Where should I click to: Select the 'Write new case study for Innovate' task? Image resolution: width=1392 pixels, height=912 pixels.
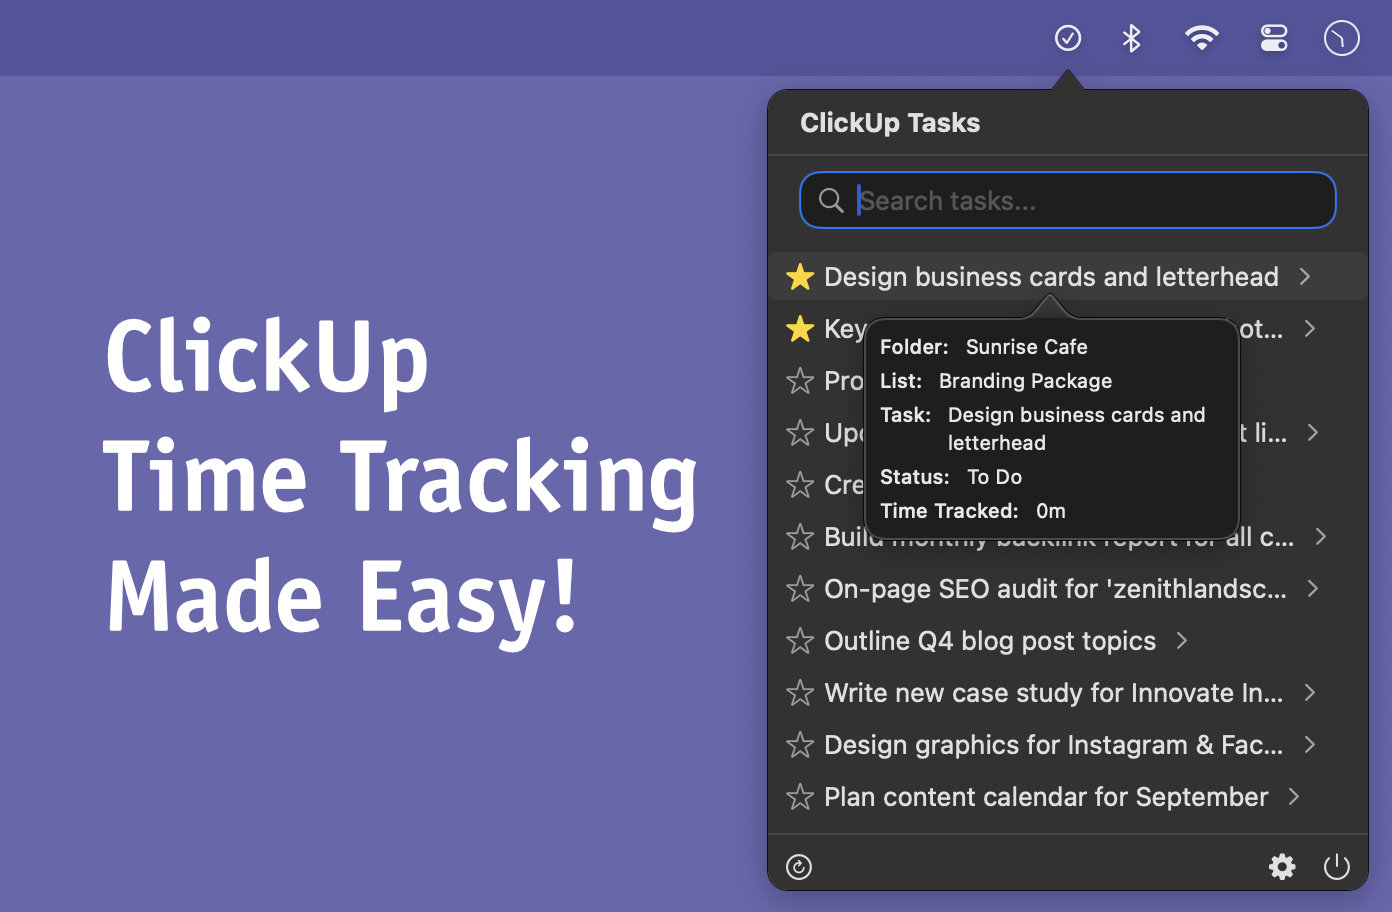[1053, 693]
